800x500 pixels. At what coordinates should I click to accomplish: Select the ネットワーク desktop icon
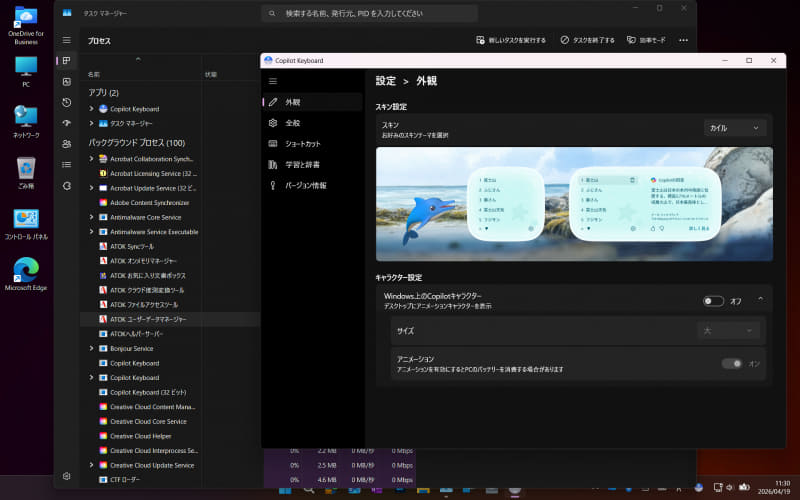click(26, 122)
